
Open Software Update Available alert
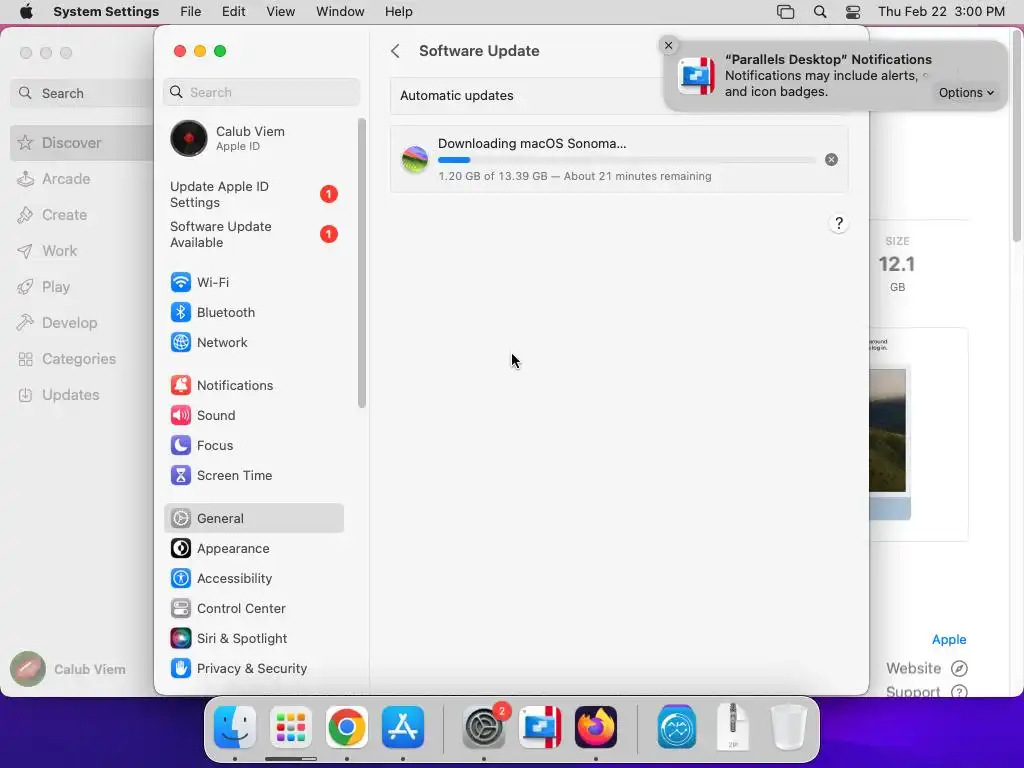click(253, 234)
